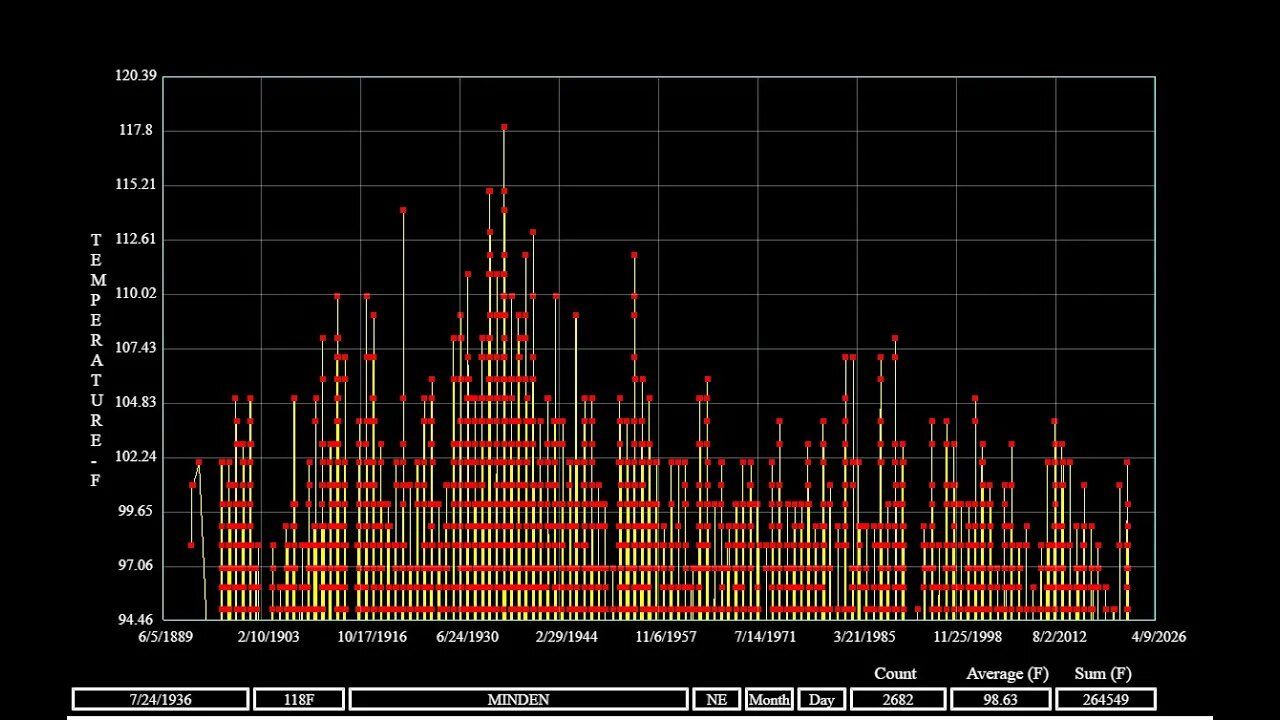Screen dimensions: 1280x720
Task: Click the MINDEN station name field
Action: pos(518,700)
